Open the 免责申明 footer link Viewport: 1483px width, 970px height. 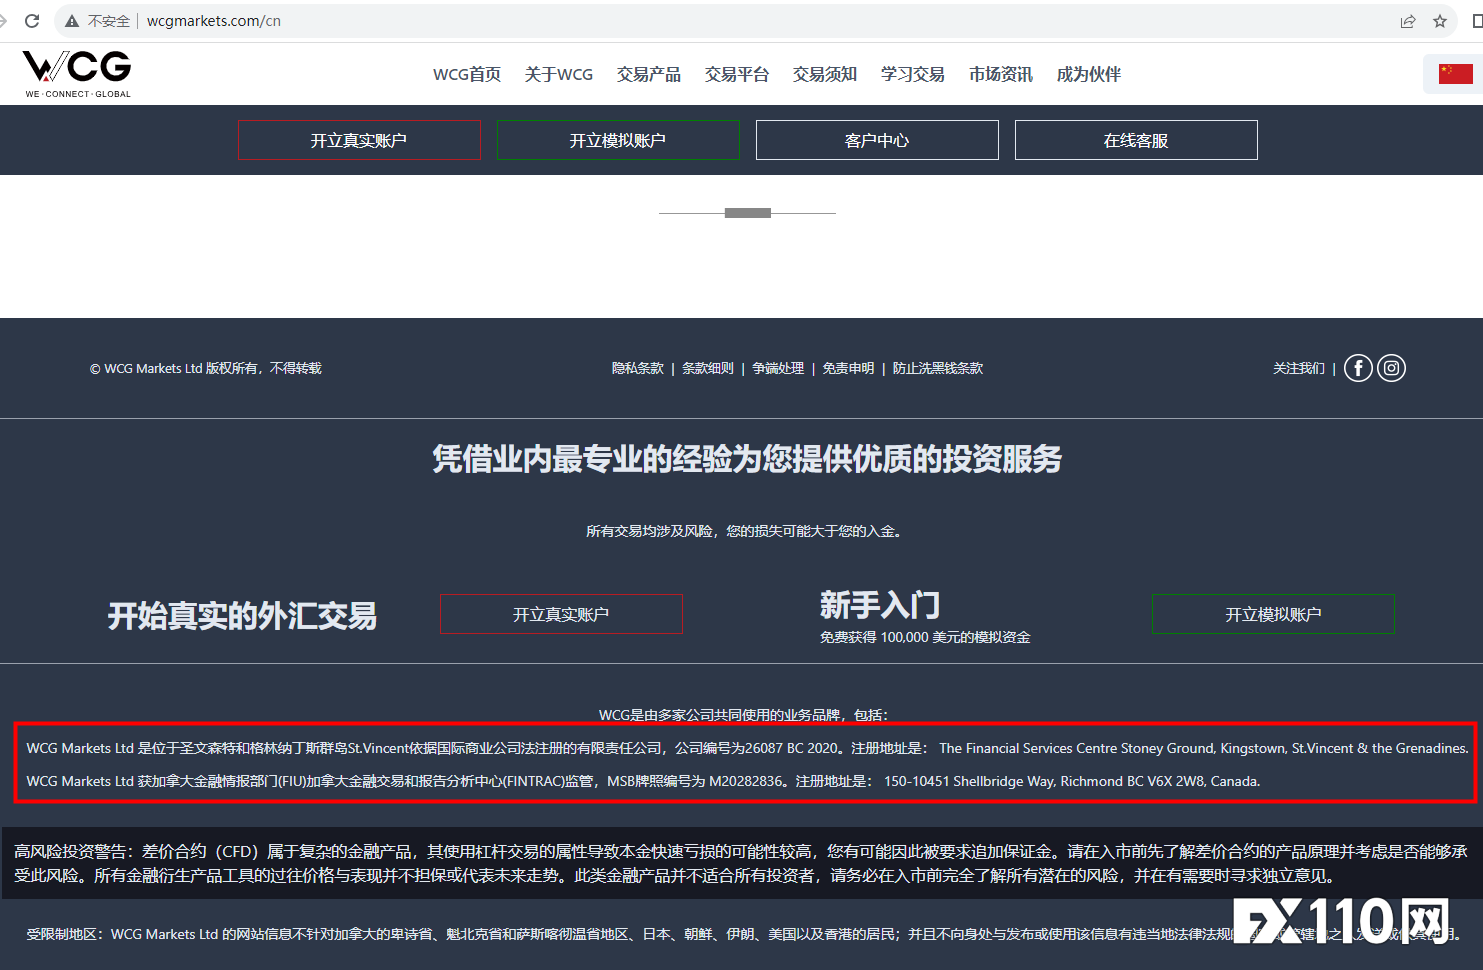(848, 368)
